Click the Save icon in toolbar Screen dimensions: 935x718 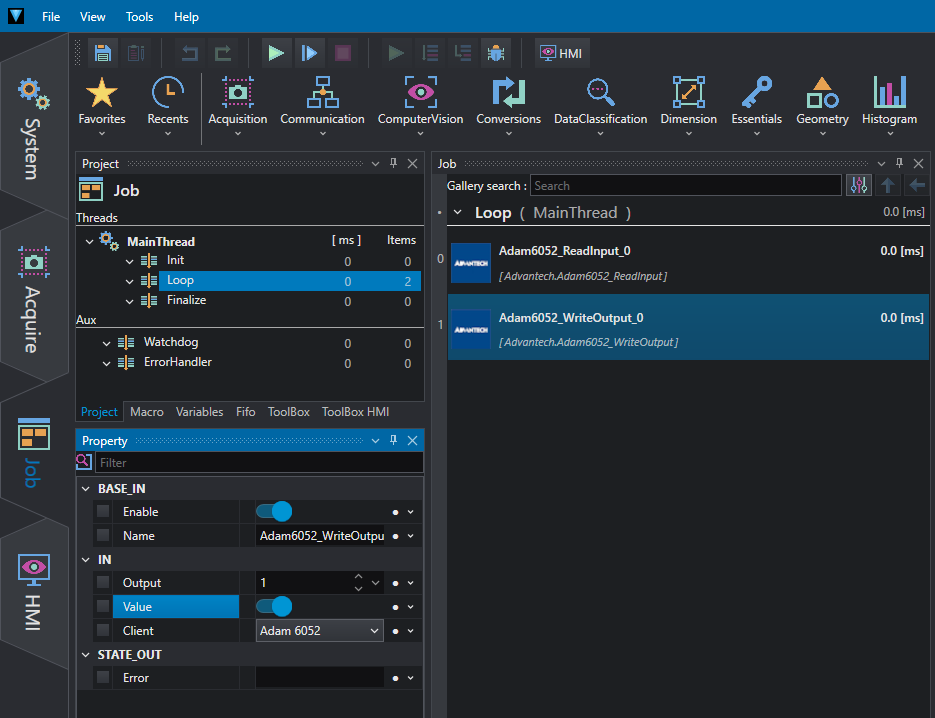102,53
